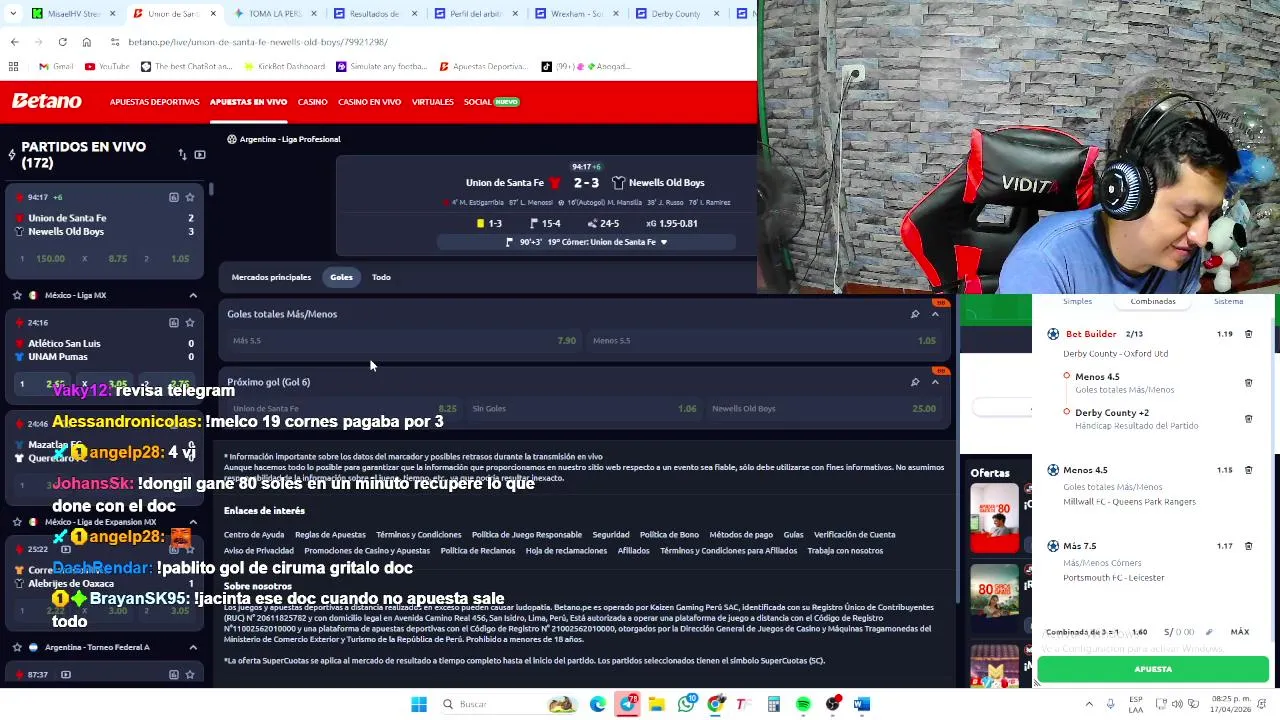Collapse the Próximo gol (Gol 6) market
The width and height of the screenshot is (1280, 720).
pos(935,382)
